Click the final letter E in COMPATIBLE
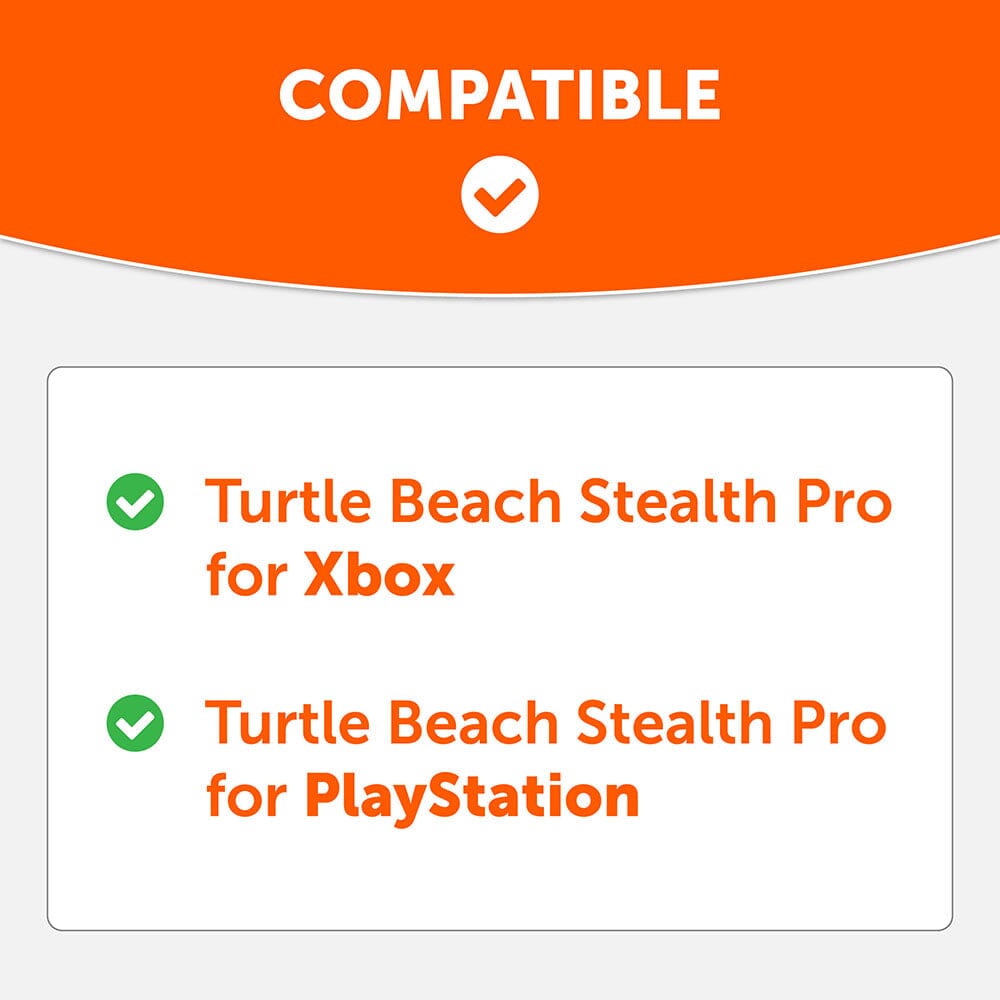This screenshot has height=1000, width=1000. pyautogui.click(x=699, y=94)
